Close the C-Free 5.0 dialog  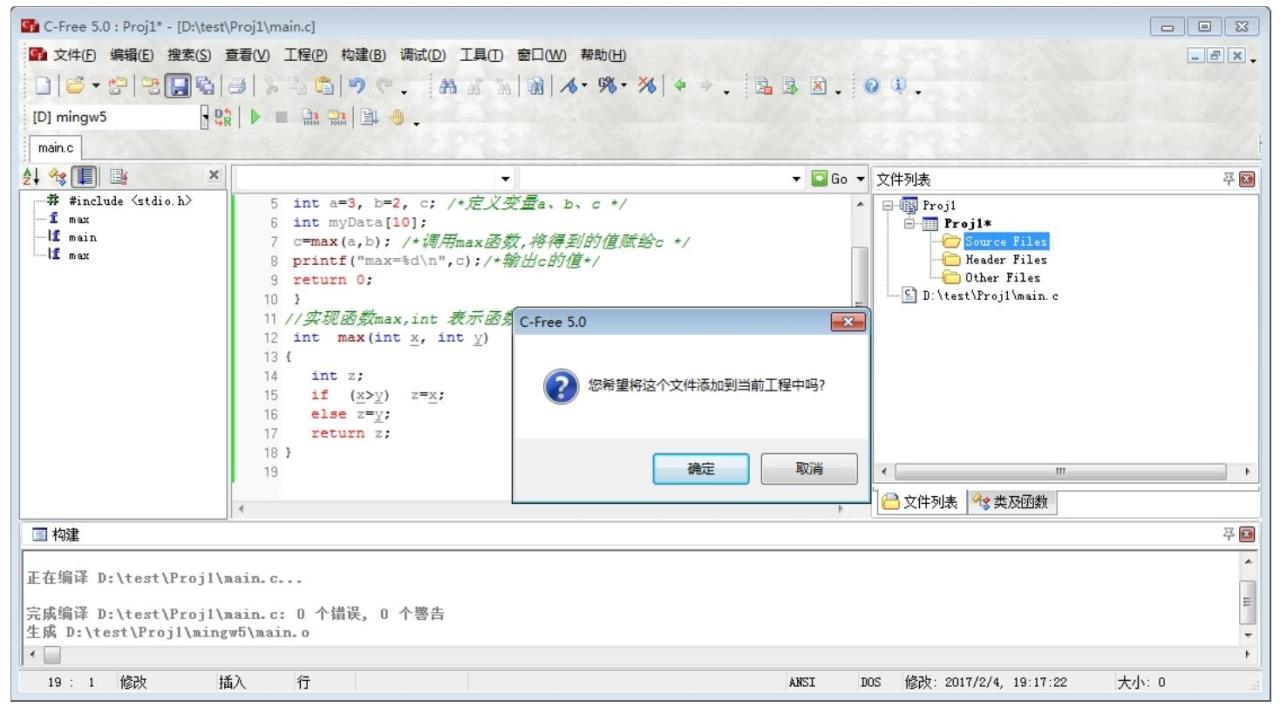(x=848, y=322)
